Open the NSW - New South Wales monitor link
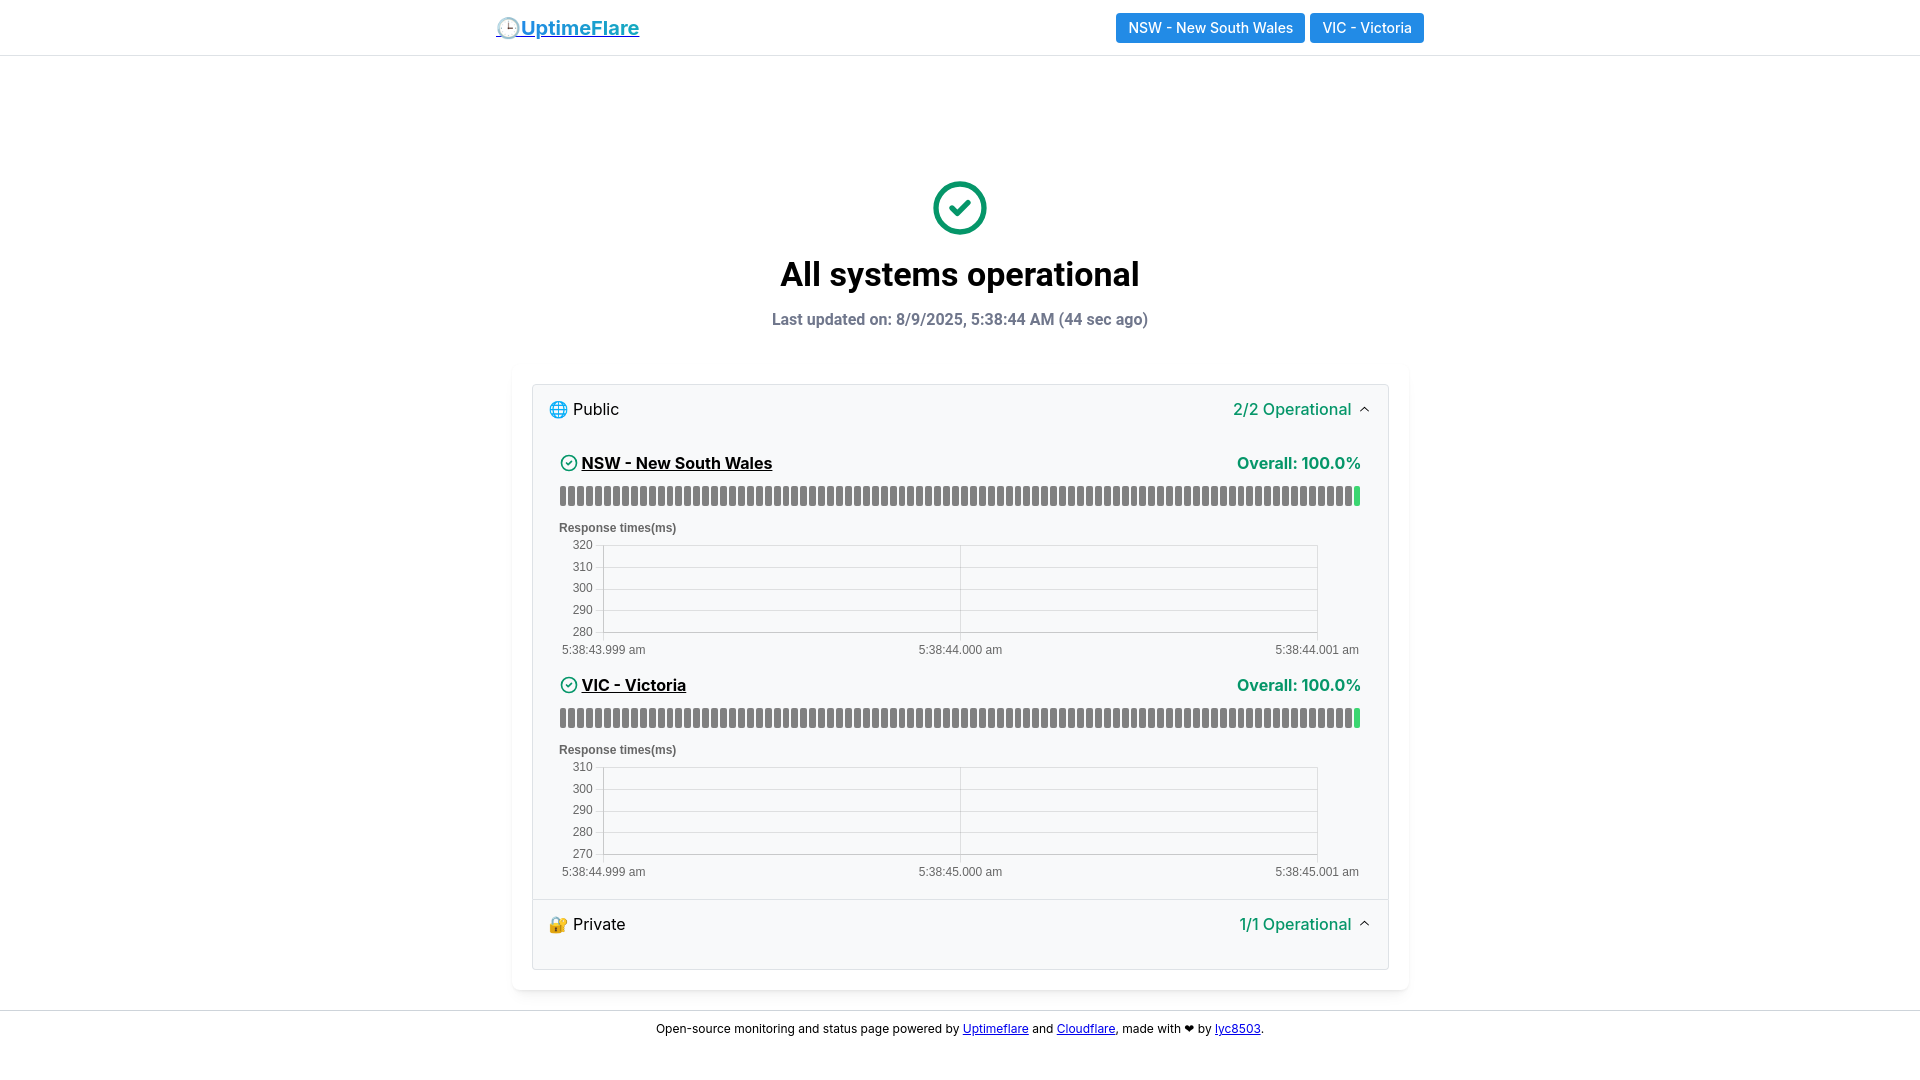The height and width of the screenshot is (1080, 1920). click(x=677, y=463)
